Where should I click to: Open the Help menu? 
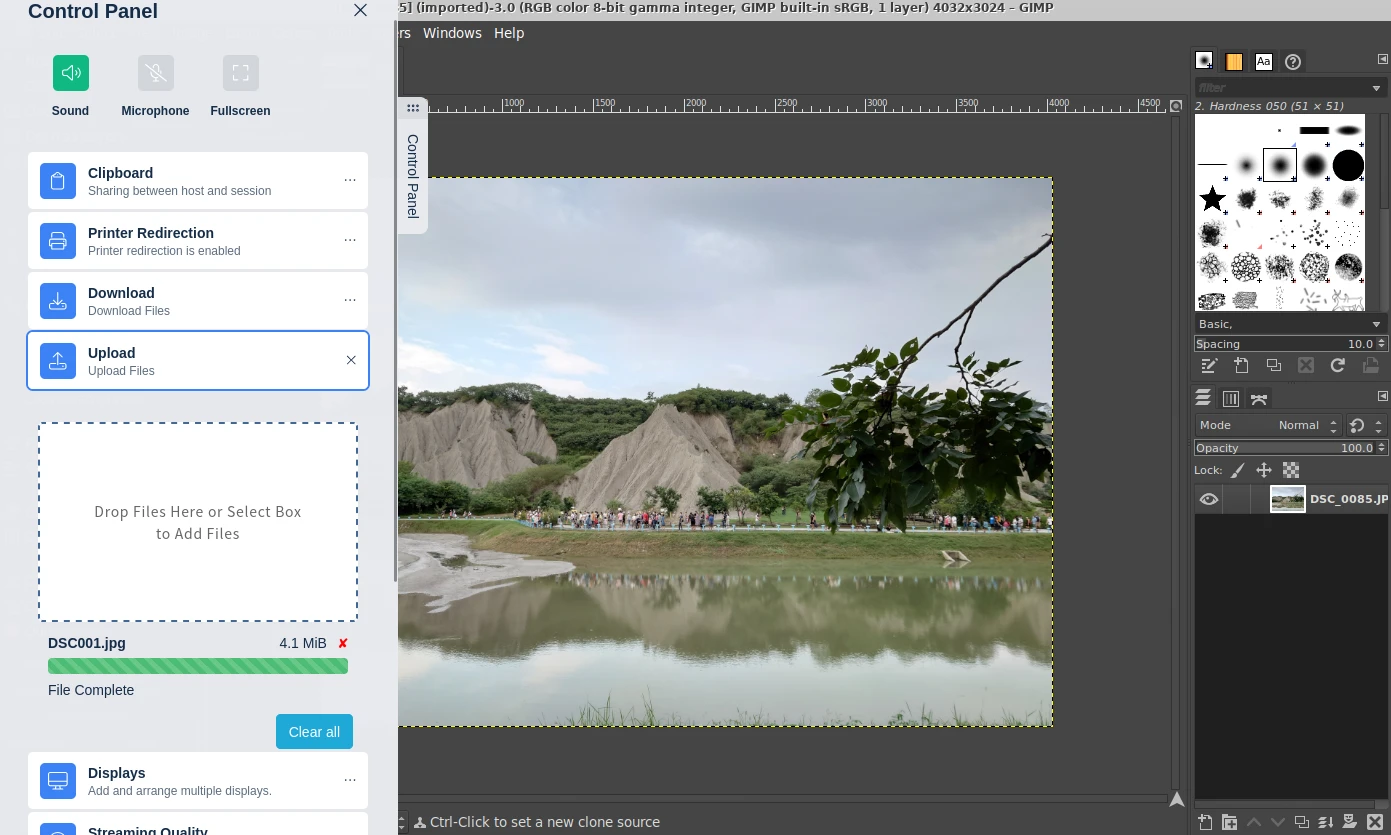[509, 33]
